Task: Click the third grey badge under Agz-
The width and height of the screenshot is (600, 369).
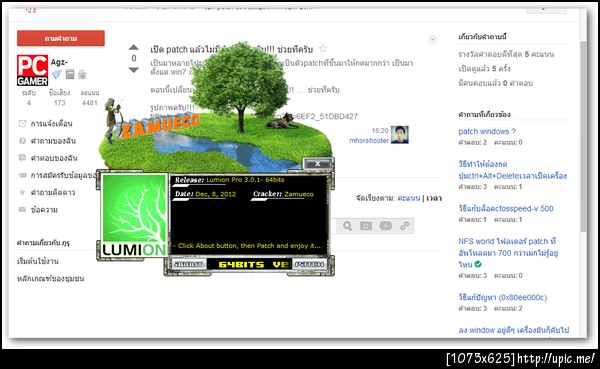Action: pos(82,74)
